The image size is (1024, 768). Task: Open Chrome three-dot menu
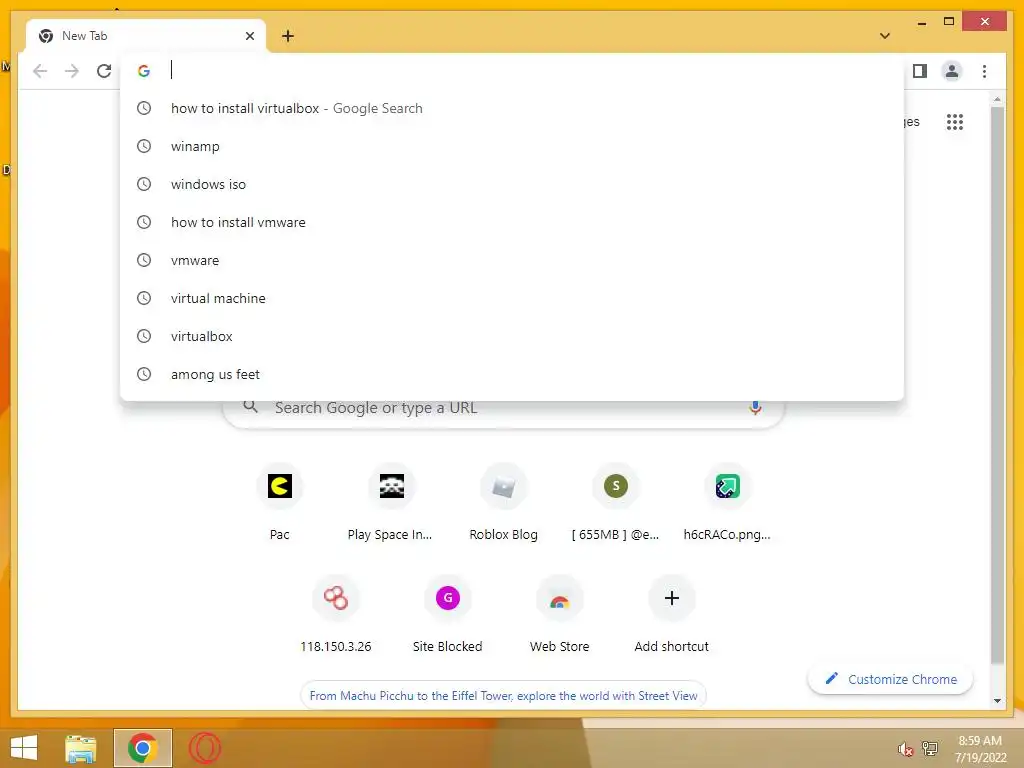984,71
